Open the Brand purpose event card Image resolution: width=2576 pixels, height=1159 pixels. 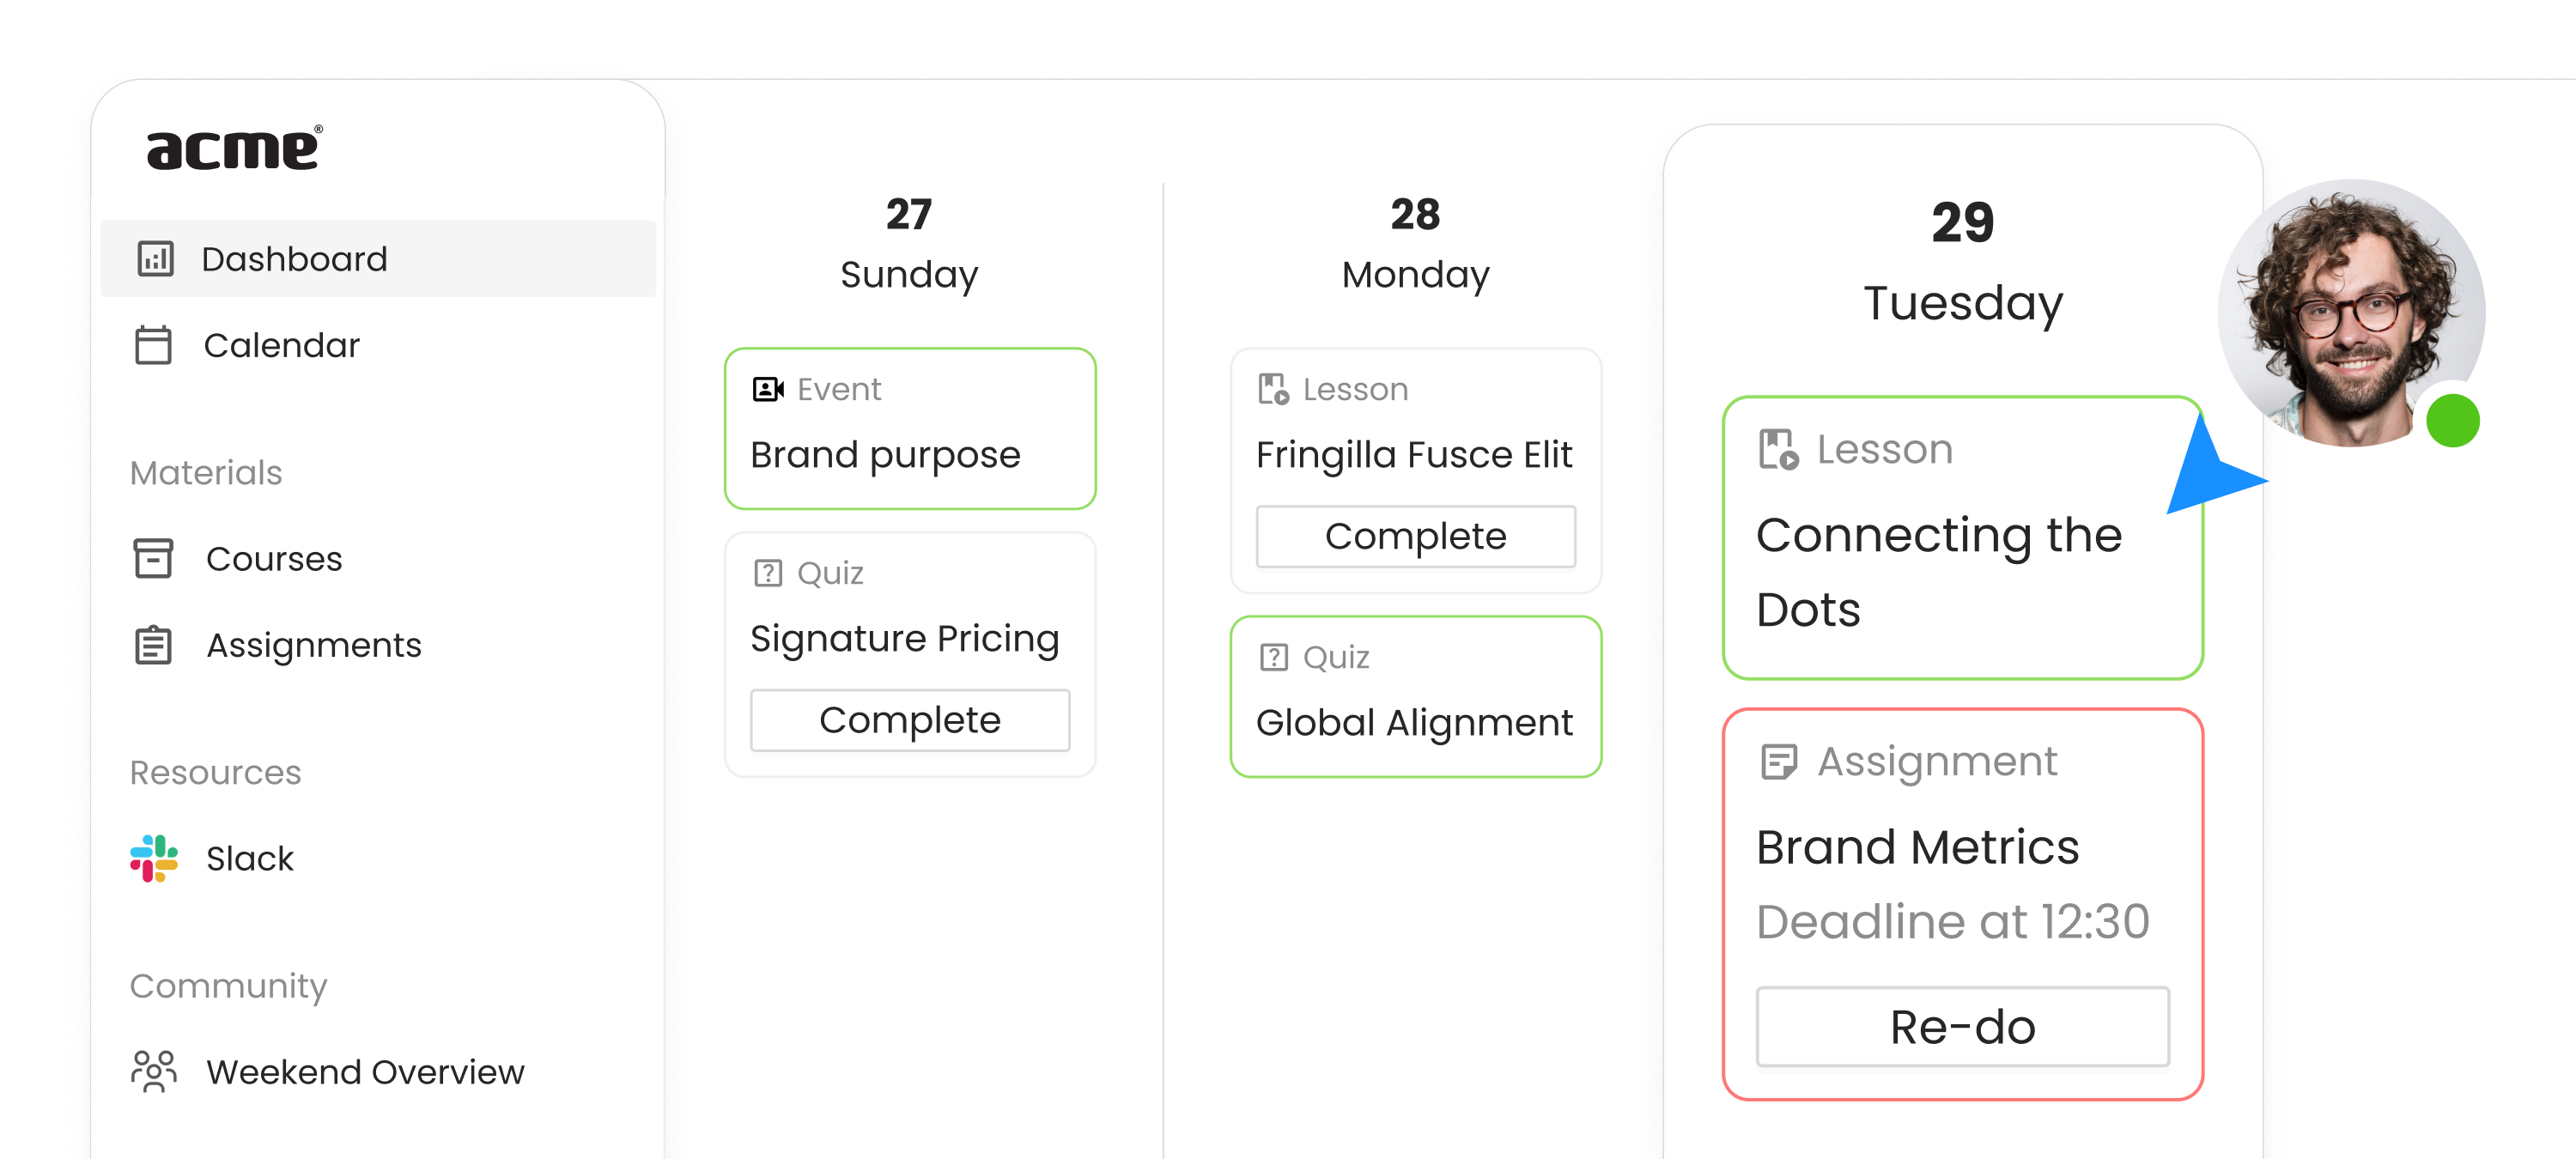tap(910, 429)
